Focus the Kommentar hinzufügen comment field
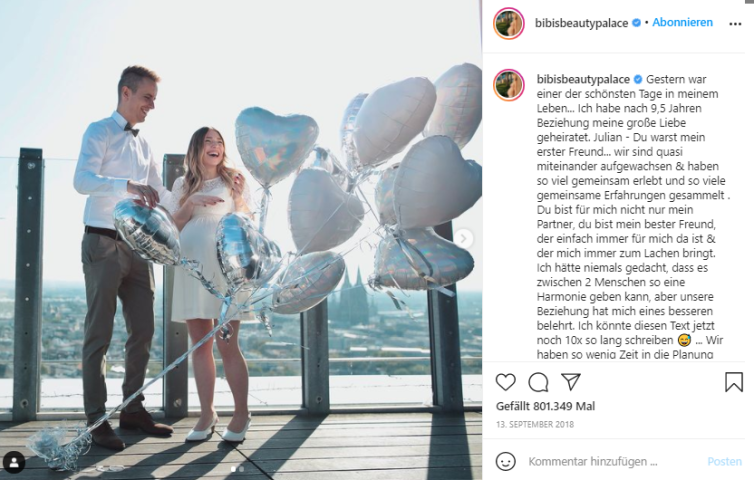 click(x=592, y=462)
